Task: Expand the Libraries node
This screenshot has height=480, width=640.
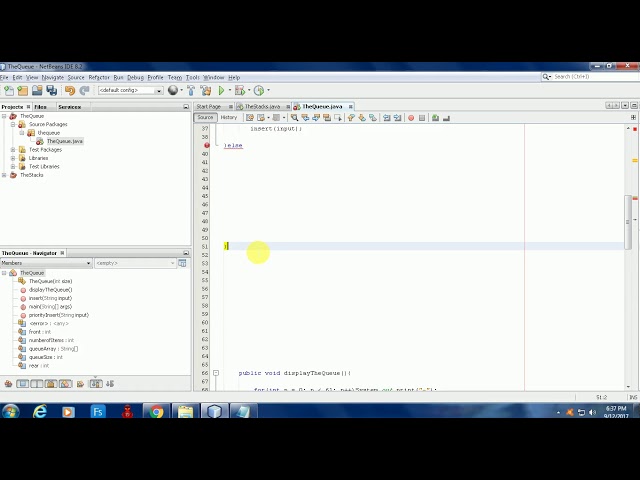Action: (13, 158)
